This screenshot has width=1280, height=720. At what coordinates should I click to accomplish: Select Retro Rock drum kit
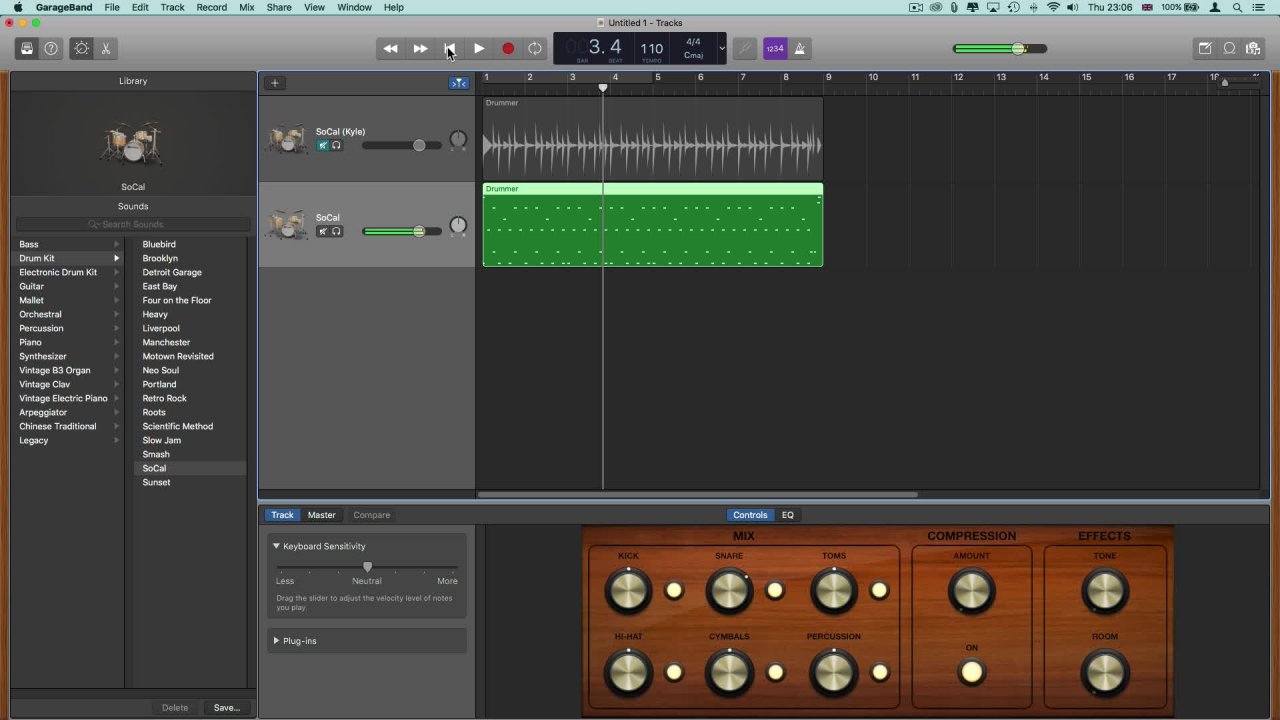[x=164, y=398]
